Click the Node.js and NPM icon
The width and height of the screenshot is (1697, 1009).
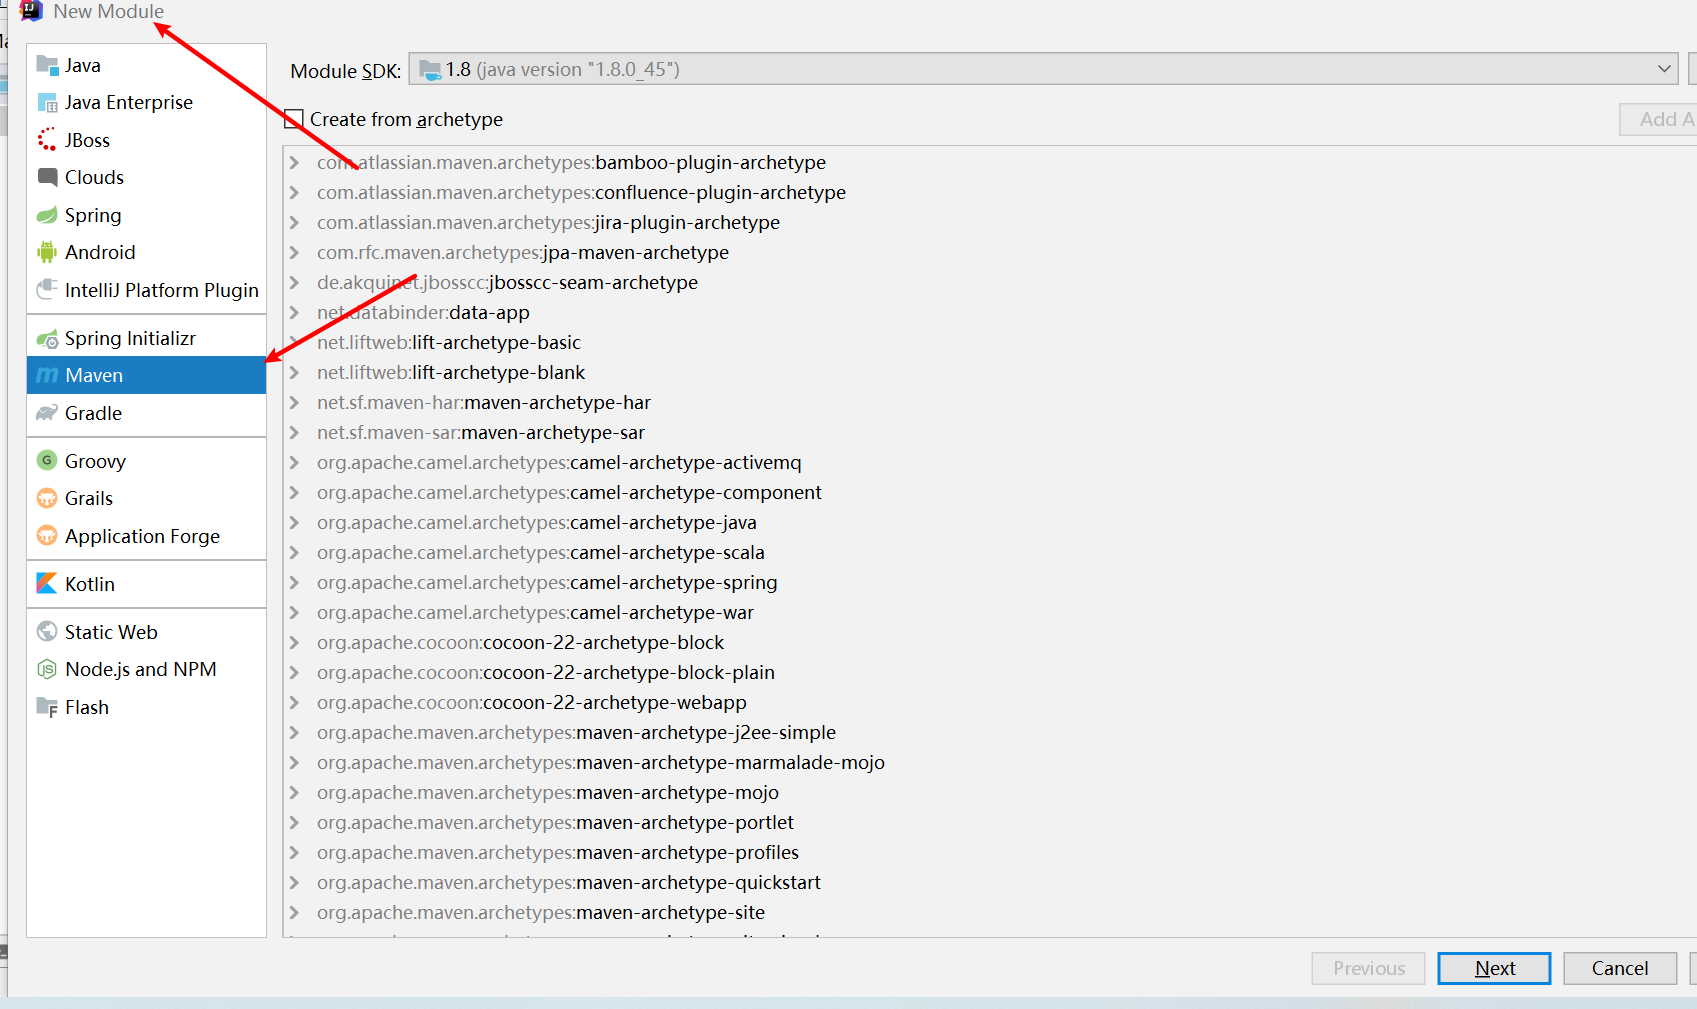pos(47,669)
